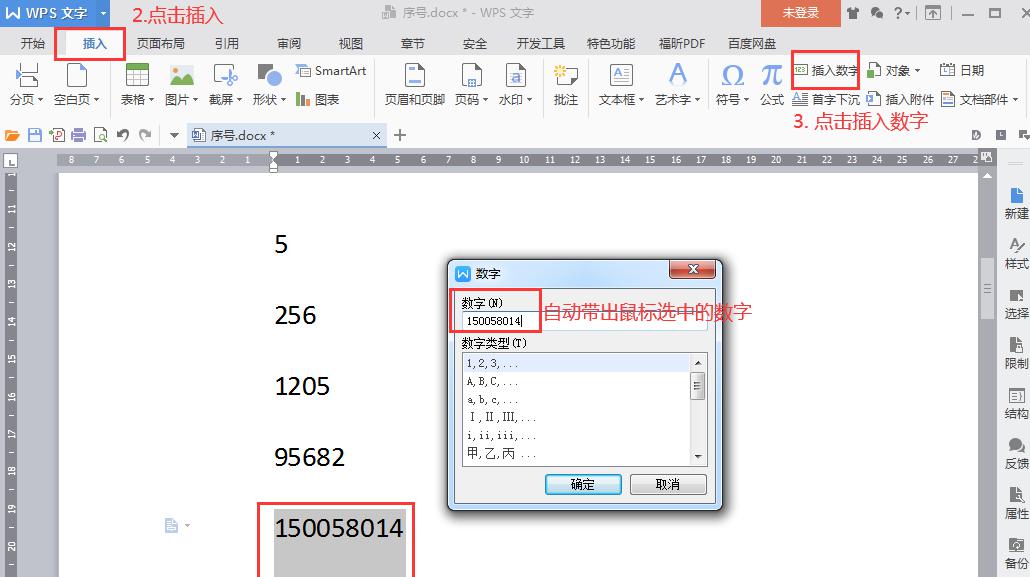Click the number type list scroll down arrow
1030x577 pixels.
(x=698, y=457)
